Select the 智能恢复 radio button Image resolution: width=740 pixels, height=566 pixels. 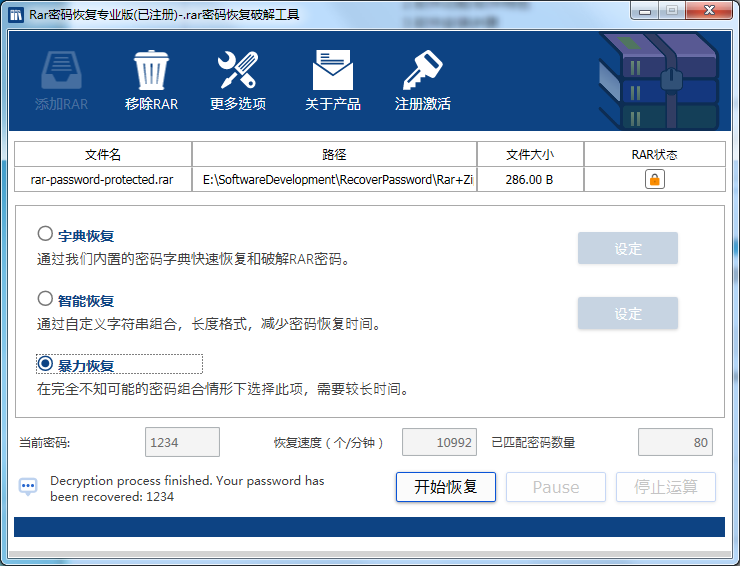click(45, 298)
